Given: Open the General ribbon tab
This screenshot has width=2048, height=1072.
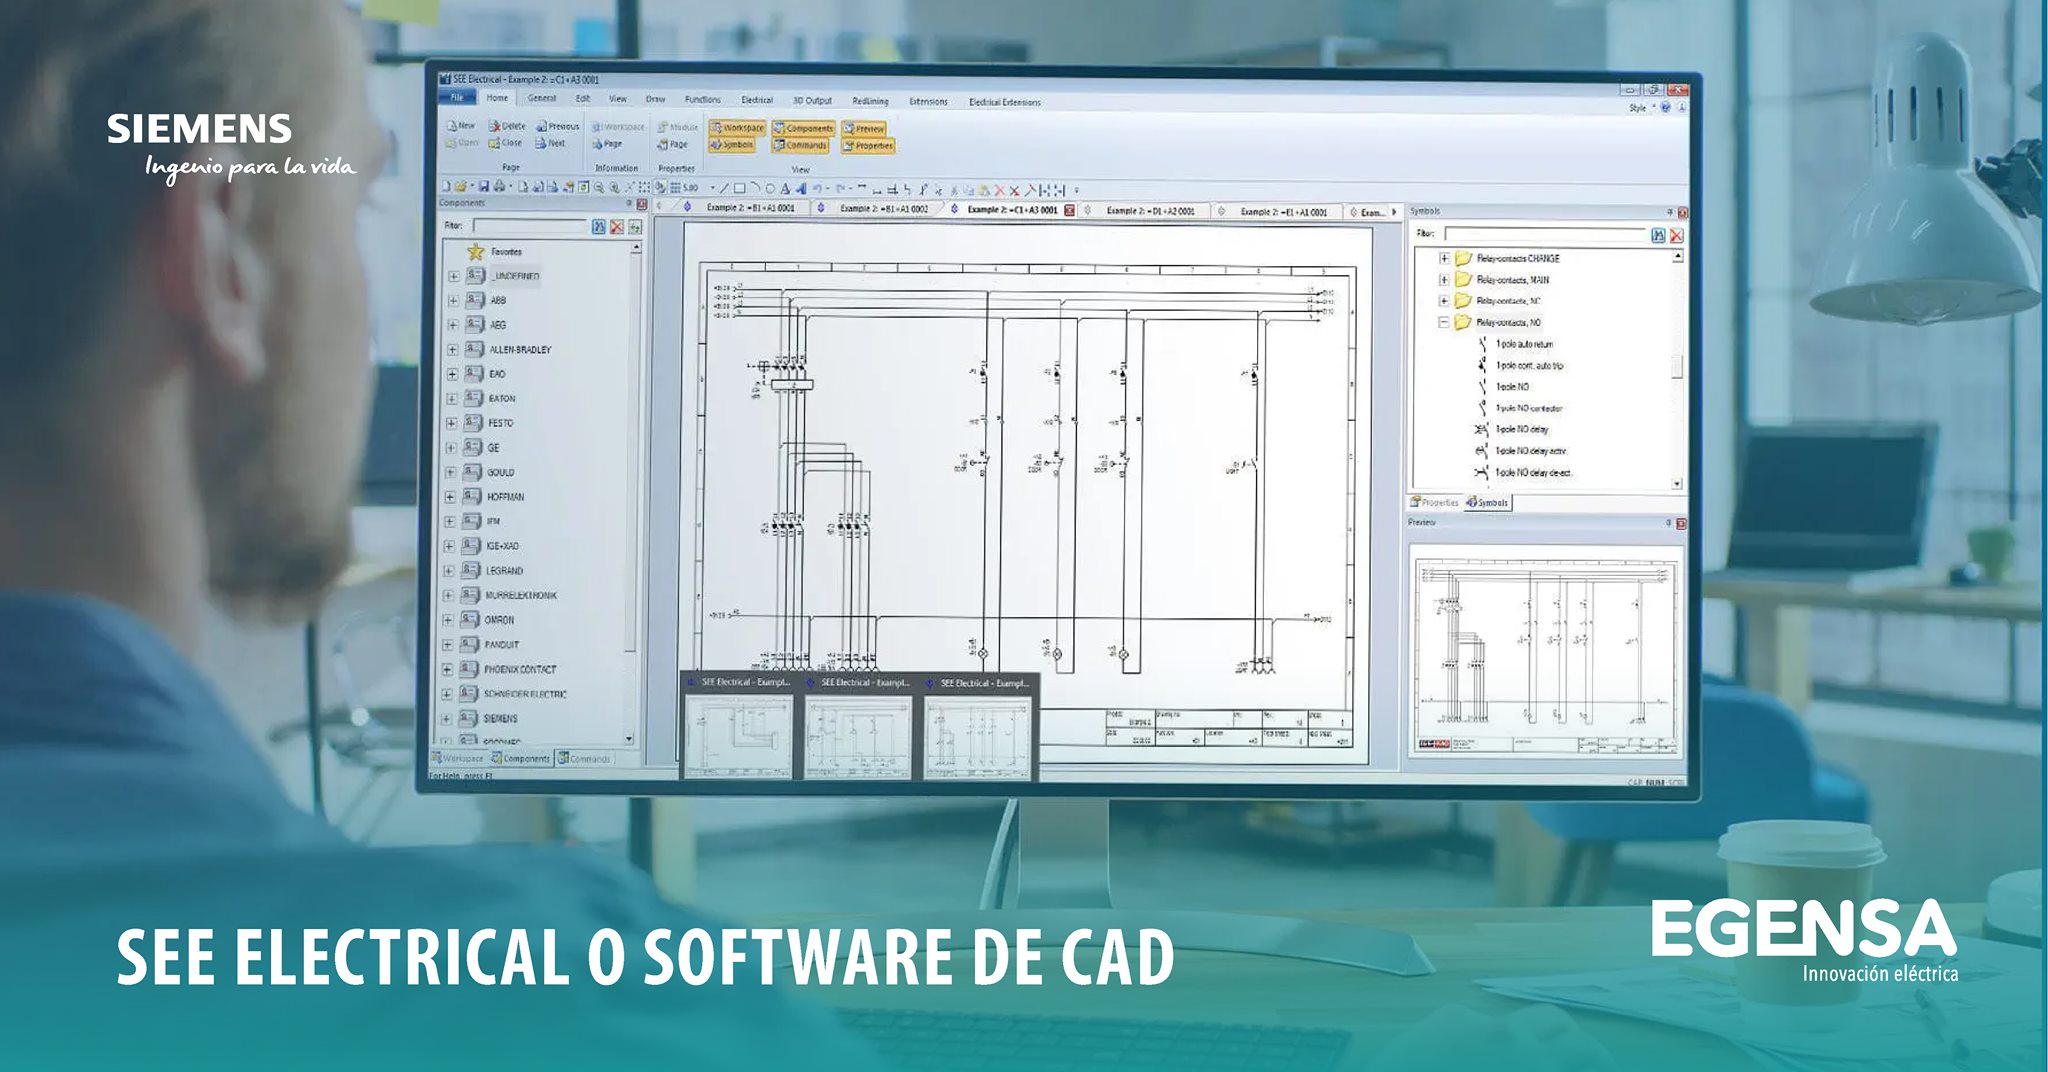Looking at the screenshot, I should point(541,98).
